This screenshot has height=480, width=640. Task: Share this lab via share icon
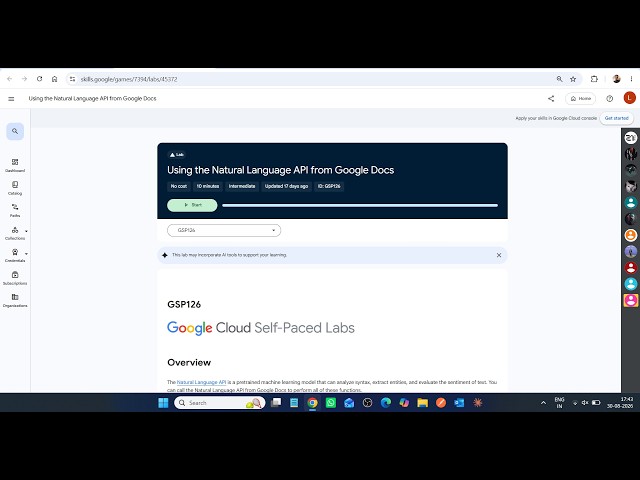click(551, 98)
